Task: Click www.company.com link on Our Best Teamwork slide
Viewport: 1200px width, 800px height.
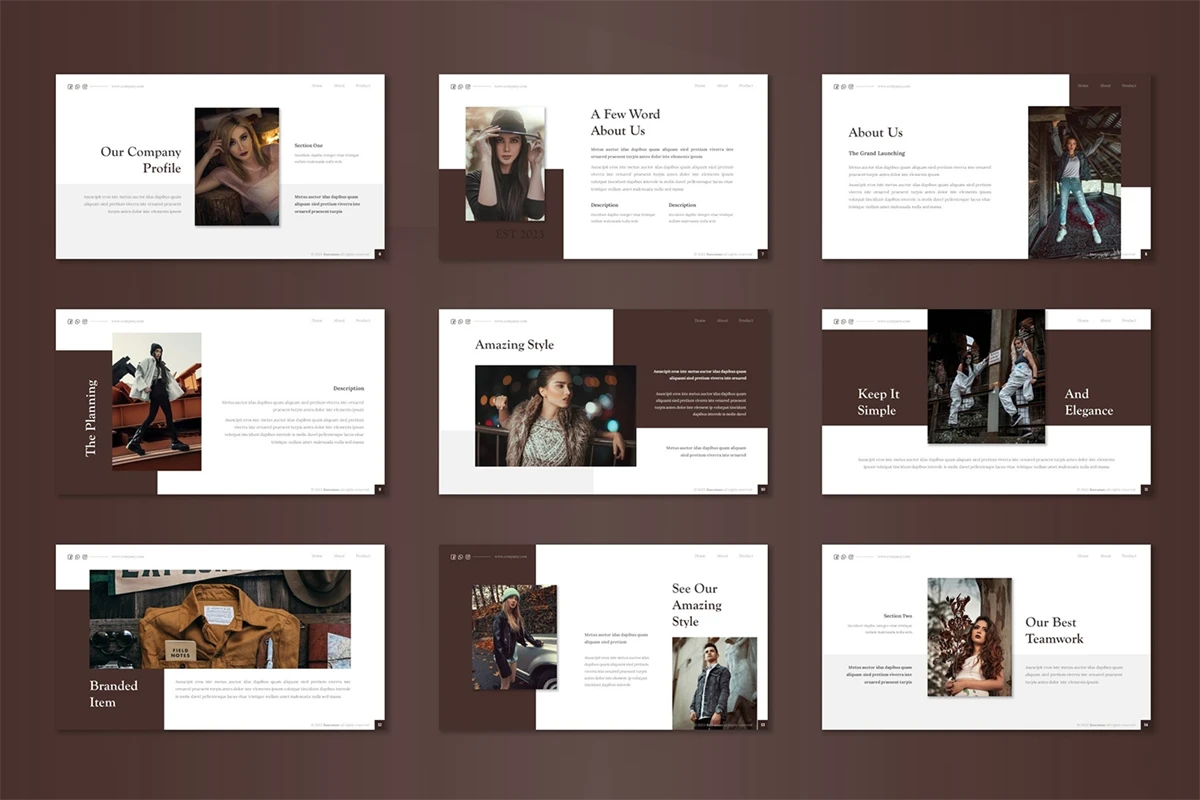Action: [893, 556]
